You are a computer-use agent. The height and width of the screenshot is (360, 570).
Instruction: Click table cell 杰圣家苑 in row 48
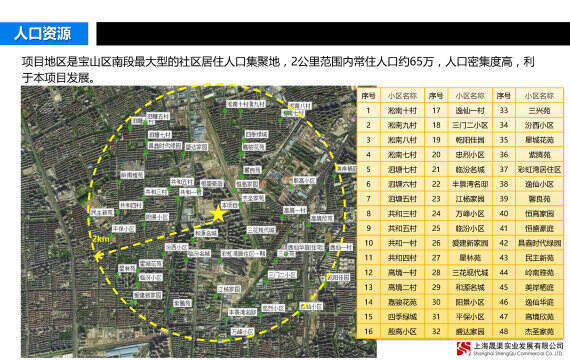[x=539, y=332]
